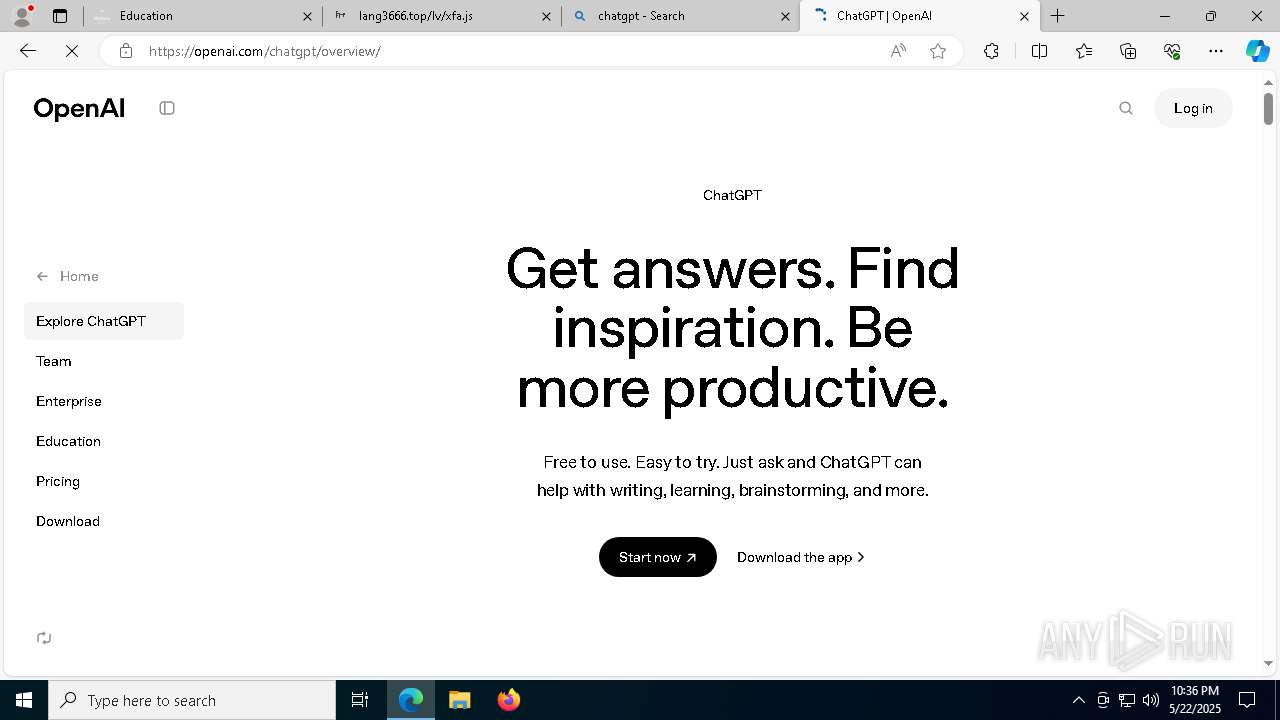Open the Education sidebar item
Screen dimensions: 1280x720
click(x=68, y=441)
